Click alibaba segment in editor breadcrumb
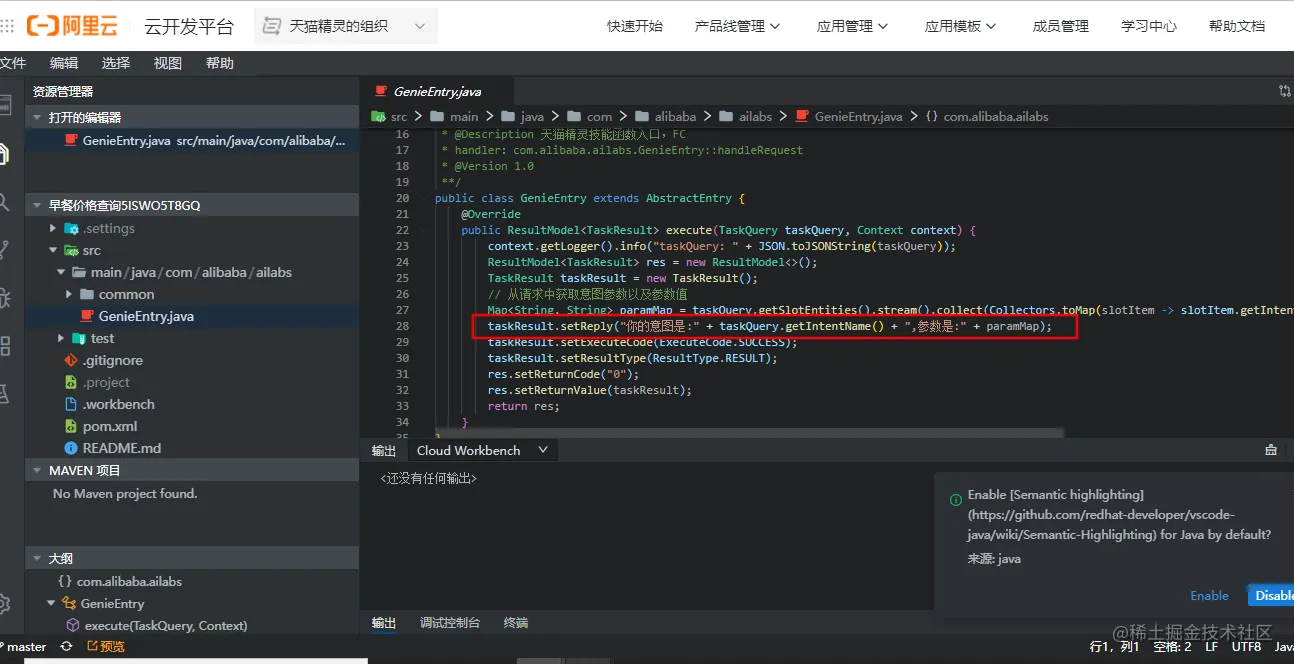This screenshot has height=664, width=1294. tap(676, 116)
